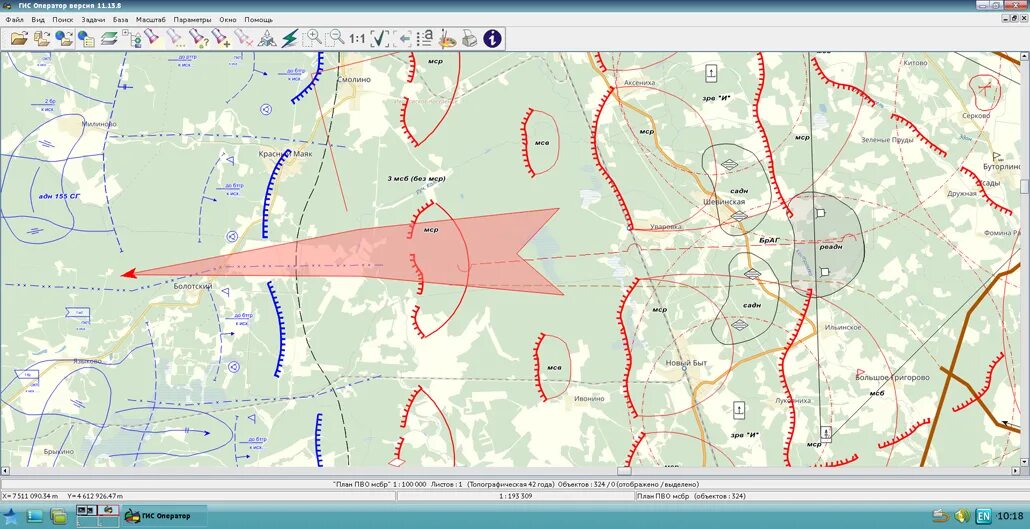1030x529 pixels.
Task: Open the Поиск menu
Action: point(63,20)
